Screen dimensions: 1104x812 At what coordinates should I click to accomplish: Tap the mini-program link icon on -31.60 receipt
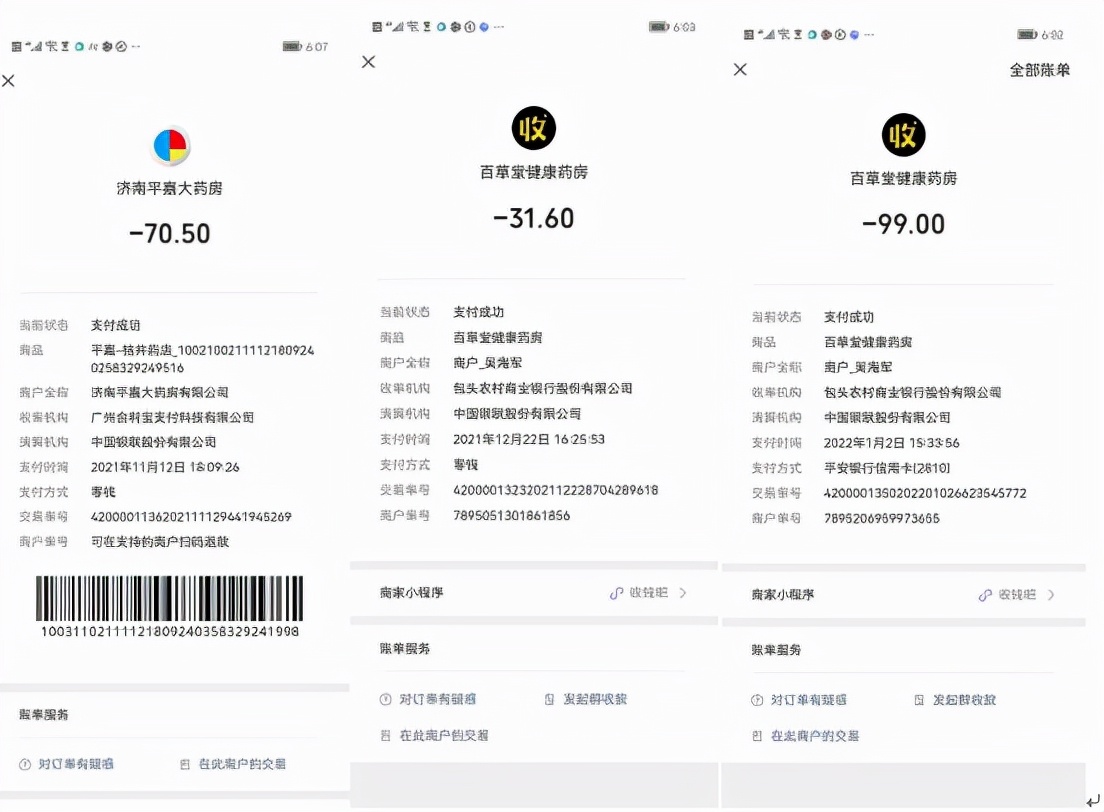616,594
